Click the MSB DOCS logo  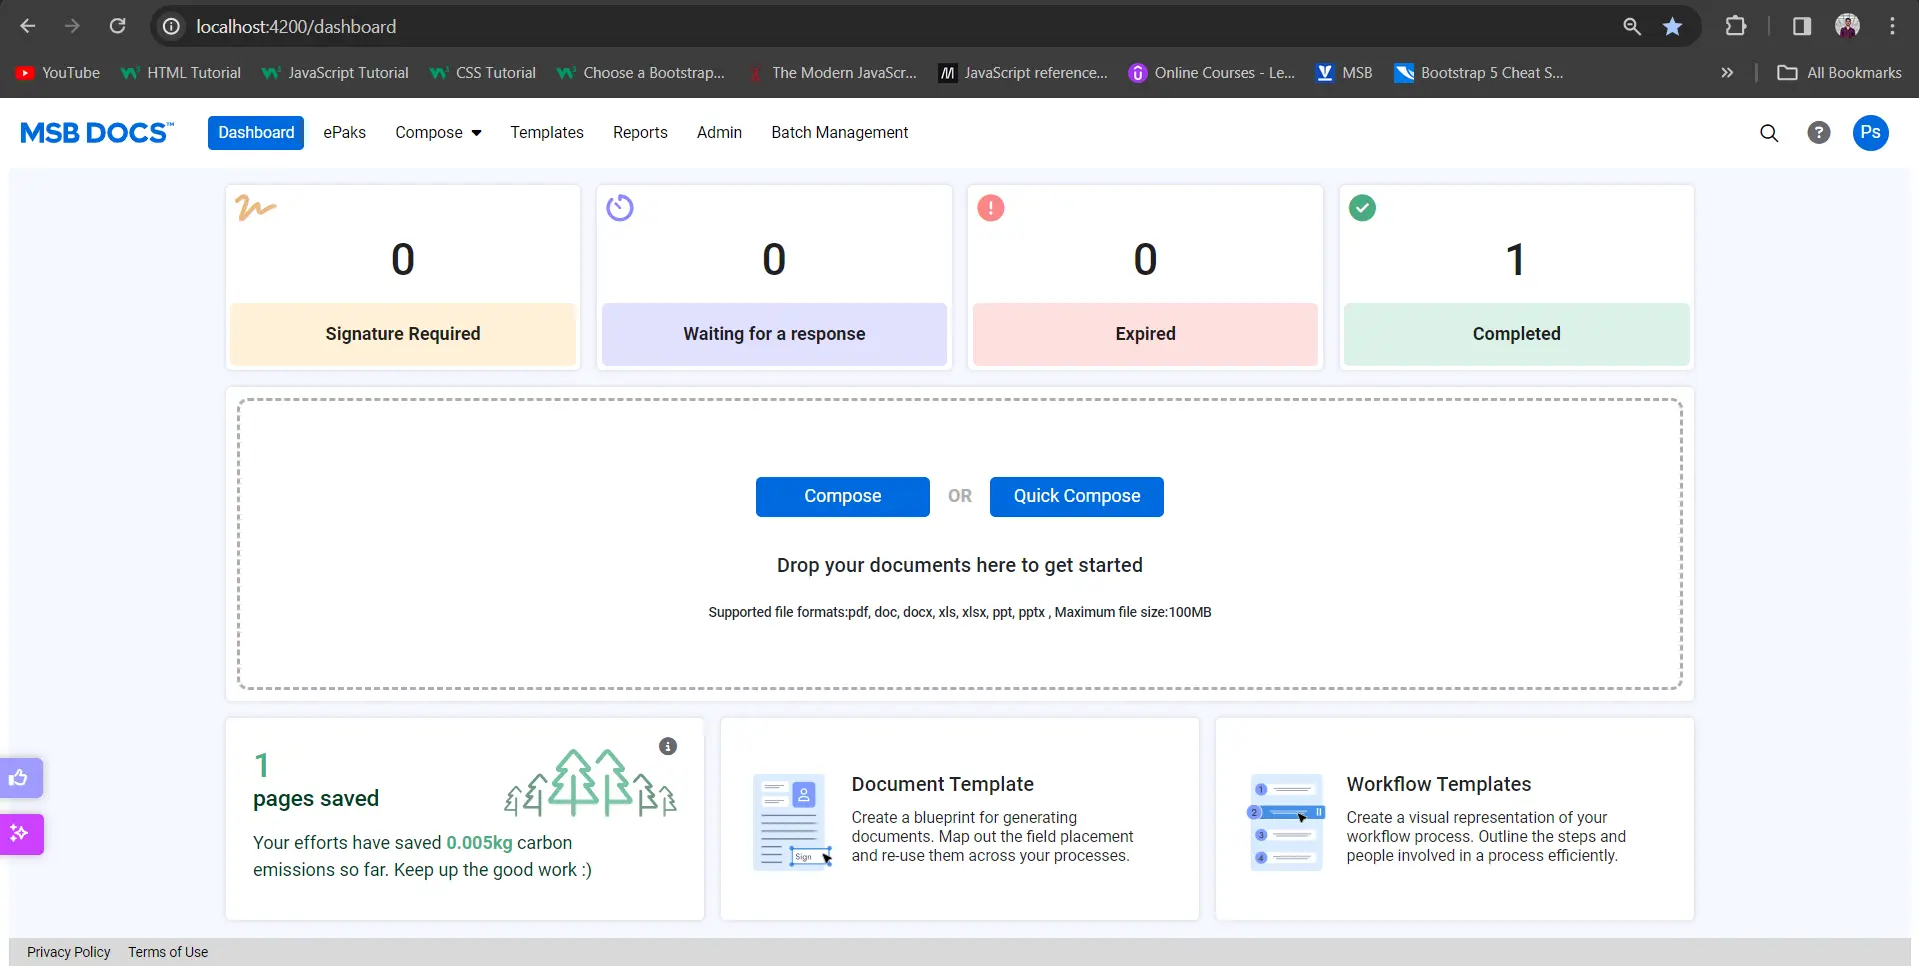point(97,133)
